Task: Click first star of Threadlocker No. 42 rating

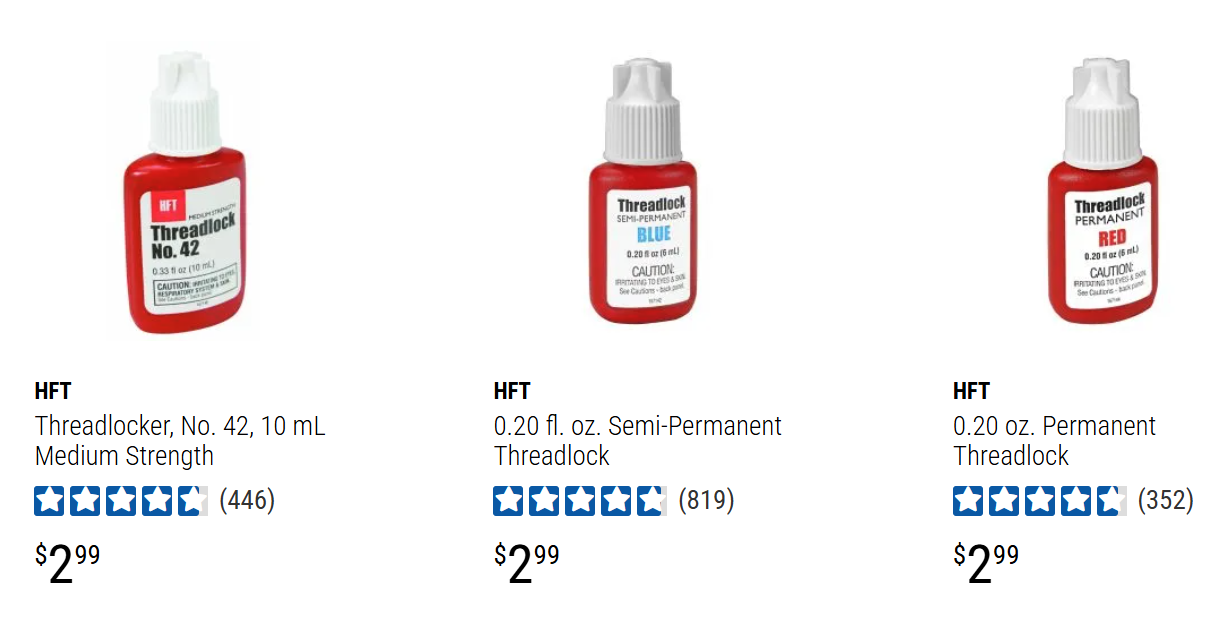Action: tap(49, 500)
